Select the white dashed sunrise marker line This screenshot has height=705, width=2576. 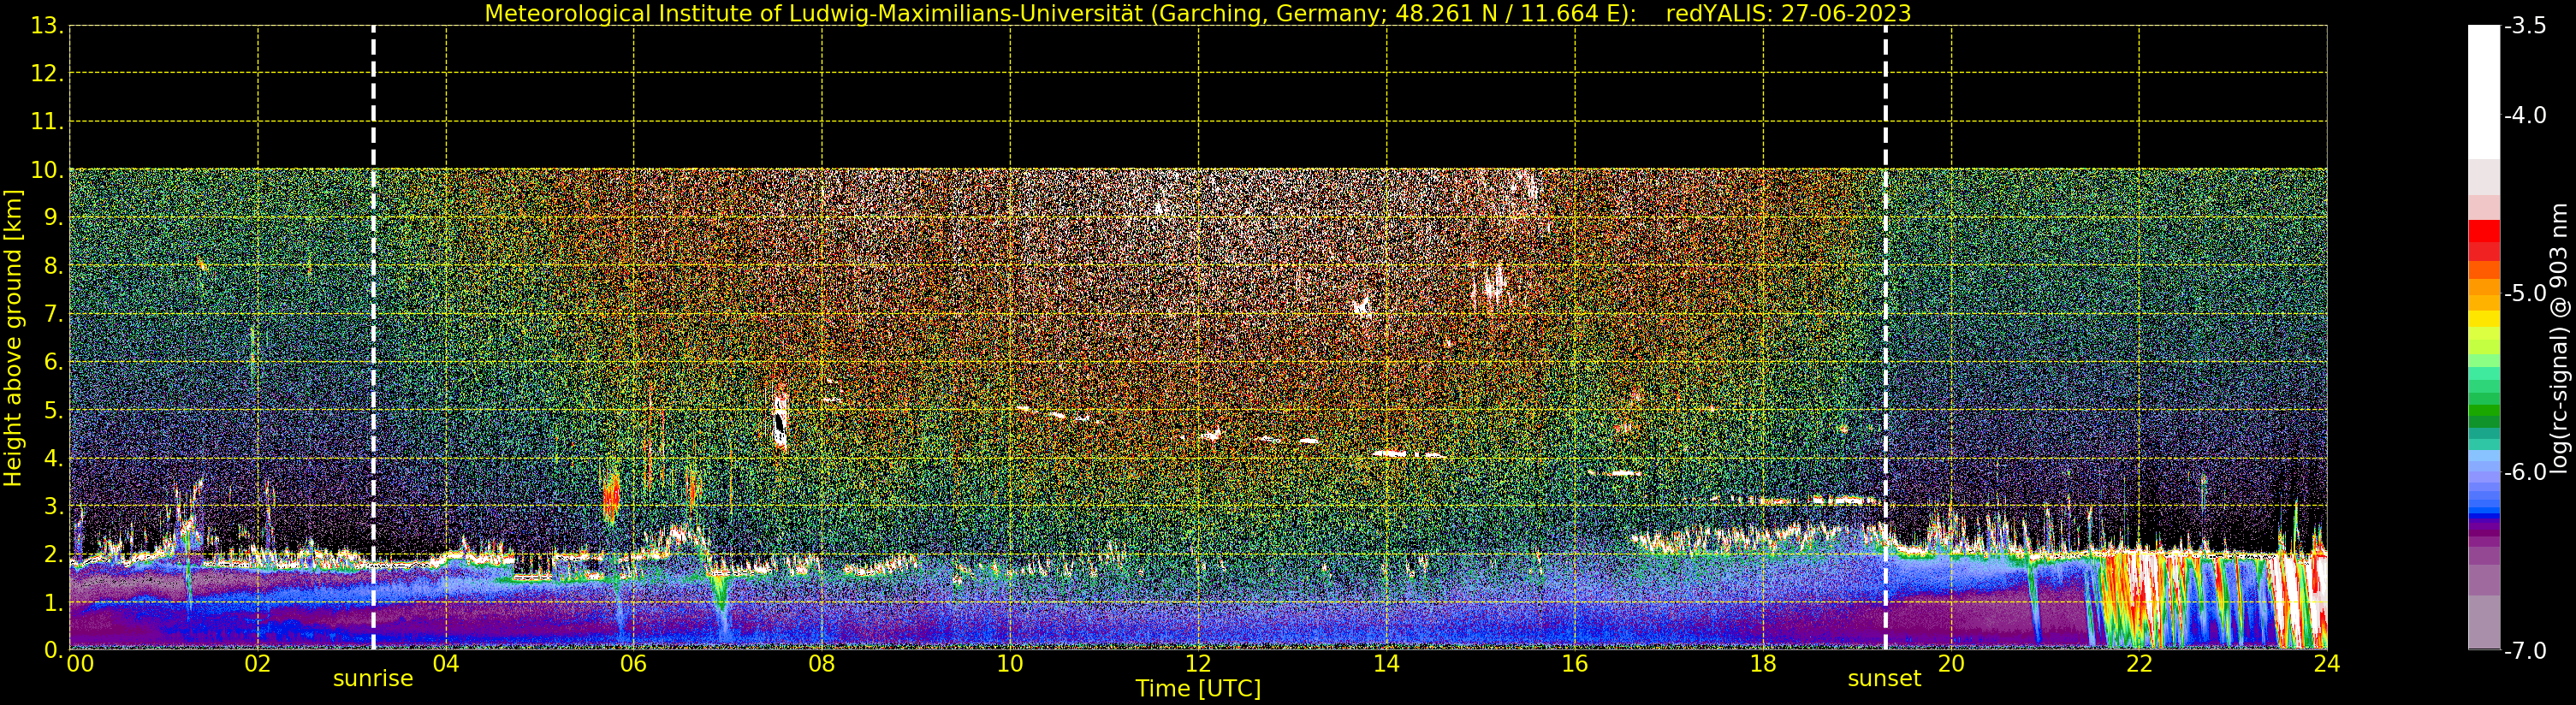373,338
